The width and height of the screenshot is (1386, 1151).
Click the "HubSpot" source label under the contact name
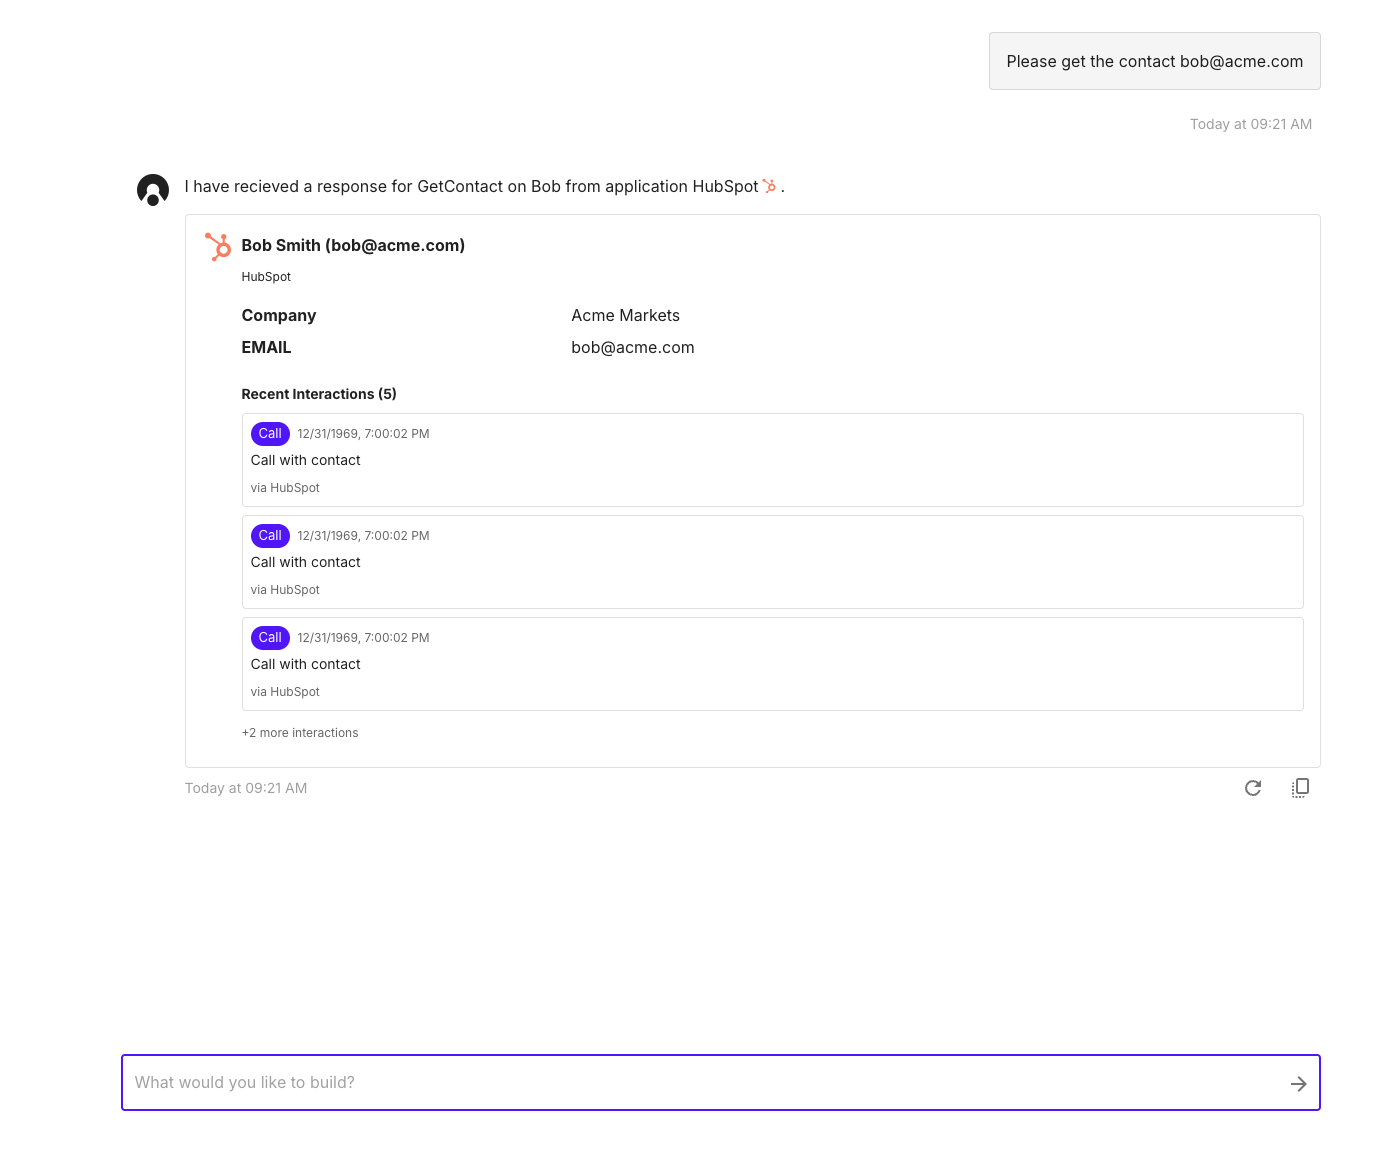point(266,277)
